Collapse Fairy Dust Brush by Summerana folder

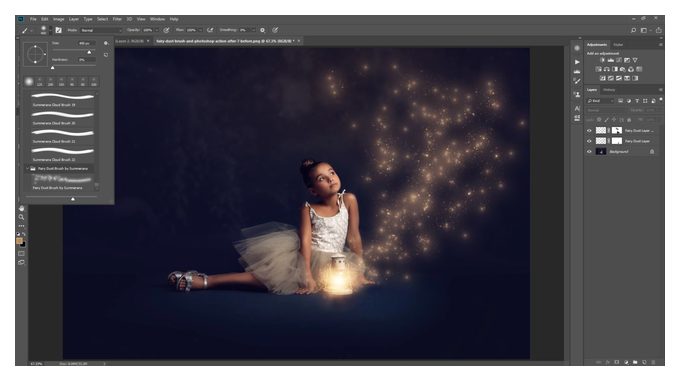coord(28,169)
